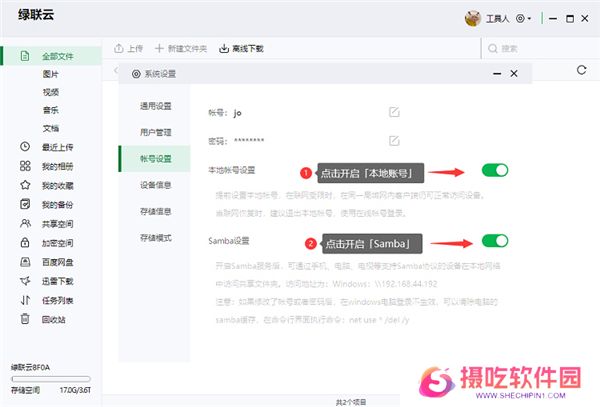Click the 17.0G/3.6T storage value
Screen dimensions: 600x407
(x=75, y=390)
